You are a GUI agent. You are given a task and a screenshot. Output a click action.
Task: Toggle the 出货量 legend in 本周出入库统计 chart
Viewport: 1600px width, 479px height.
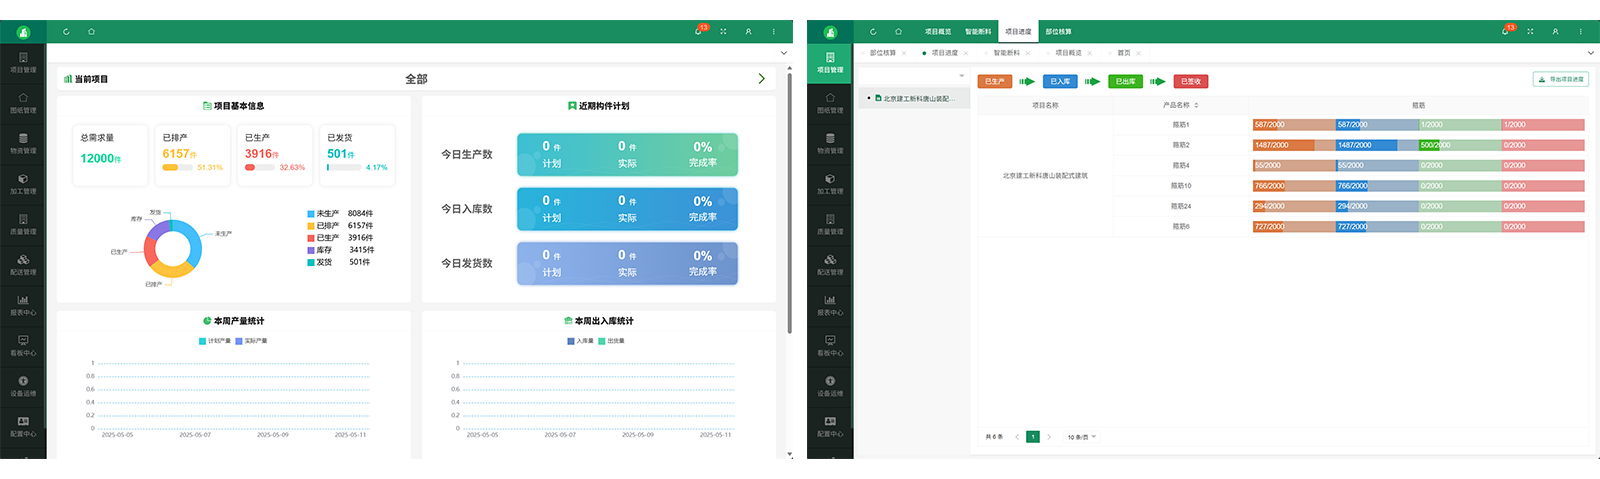[611, 341]
